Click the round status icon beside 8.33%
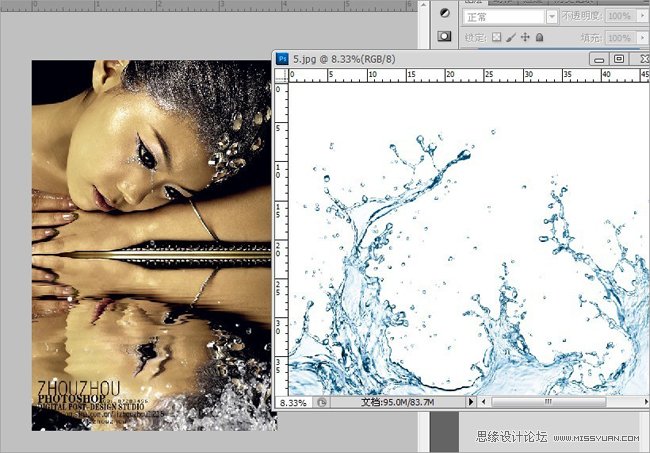This screenshot has width=650, height=453. 322,402
